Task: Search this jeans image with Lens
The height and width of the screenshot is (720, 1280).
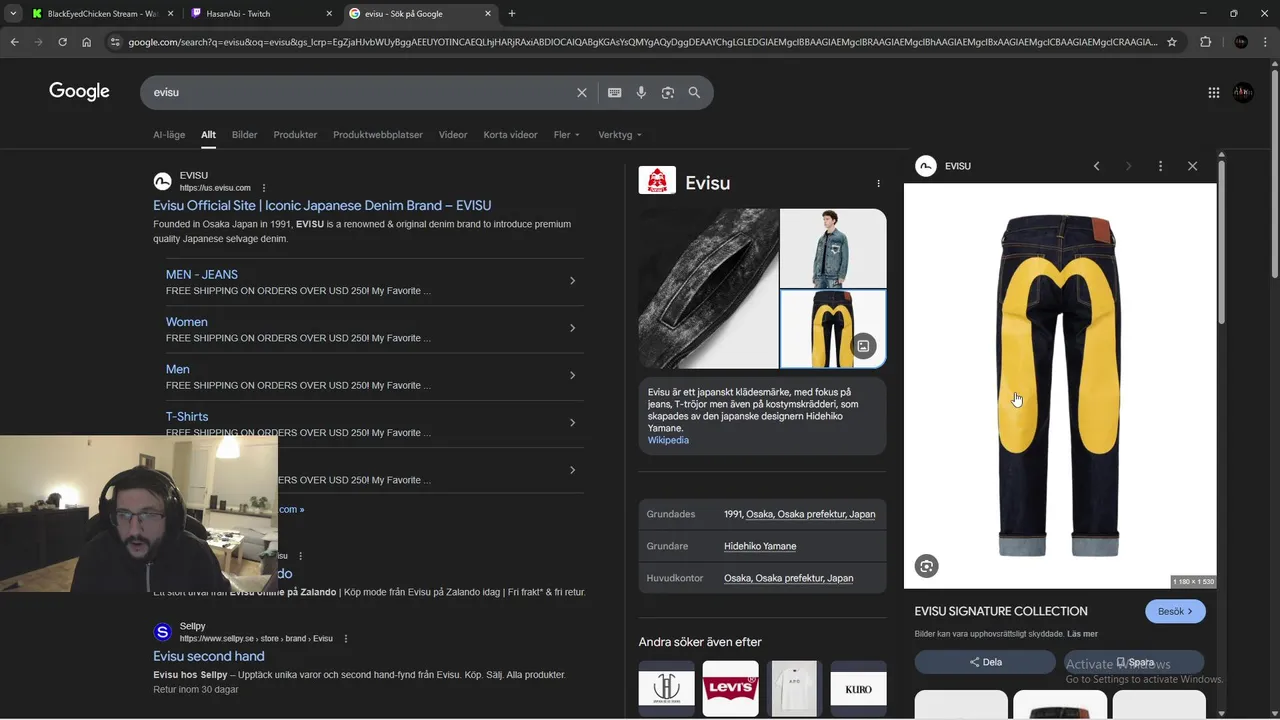Action: 927,566
